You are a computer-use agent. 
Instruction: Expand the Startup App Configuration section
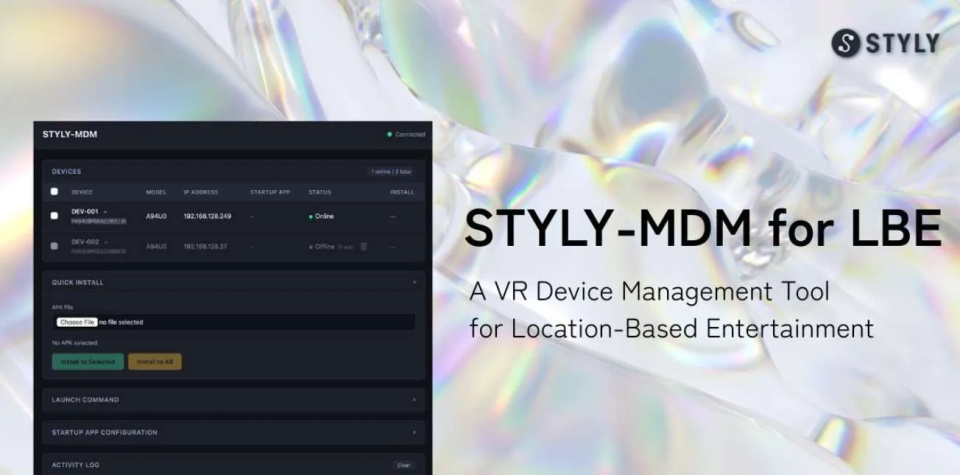pos(233,432)
